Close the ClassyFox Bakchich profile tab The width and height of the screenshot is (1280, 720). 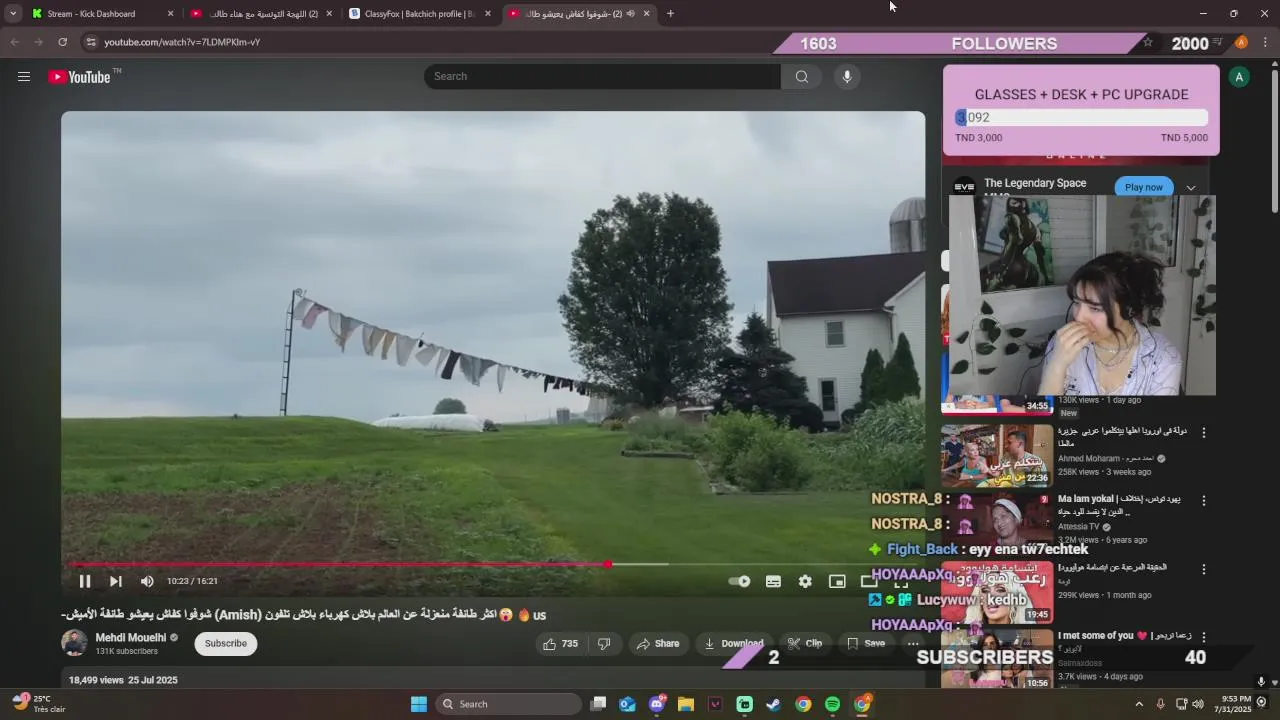pos(487,14)
